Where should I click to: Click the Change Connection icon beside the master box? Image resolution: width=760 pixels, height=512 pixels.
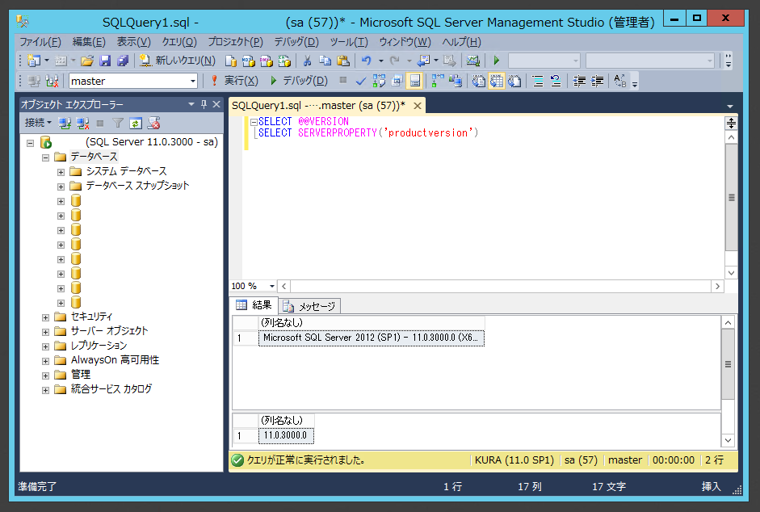click(x=52, y=81)
